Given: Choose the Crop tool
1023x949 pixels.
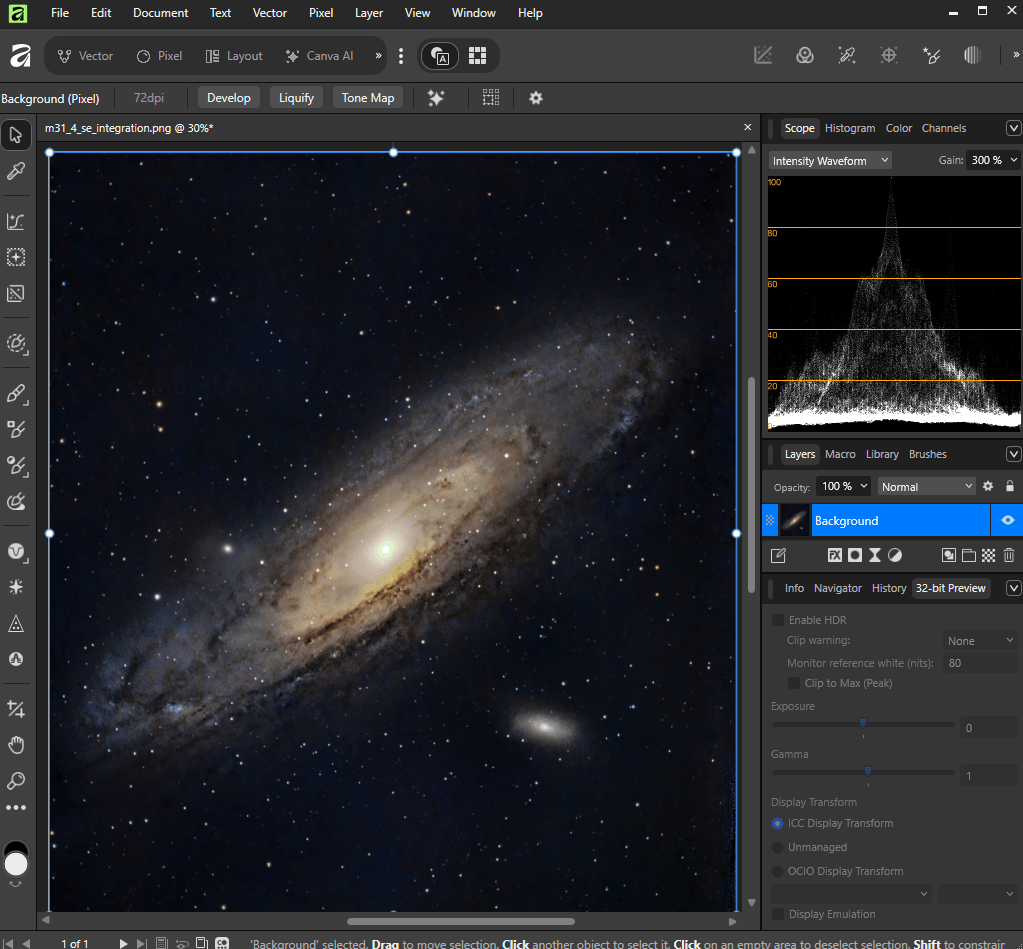Looking at the screenshot, I should [x=16, y=708].
